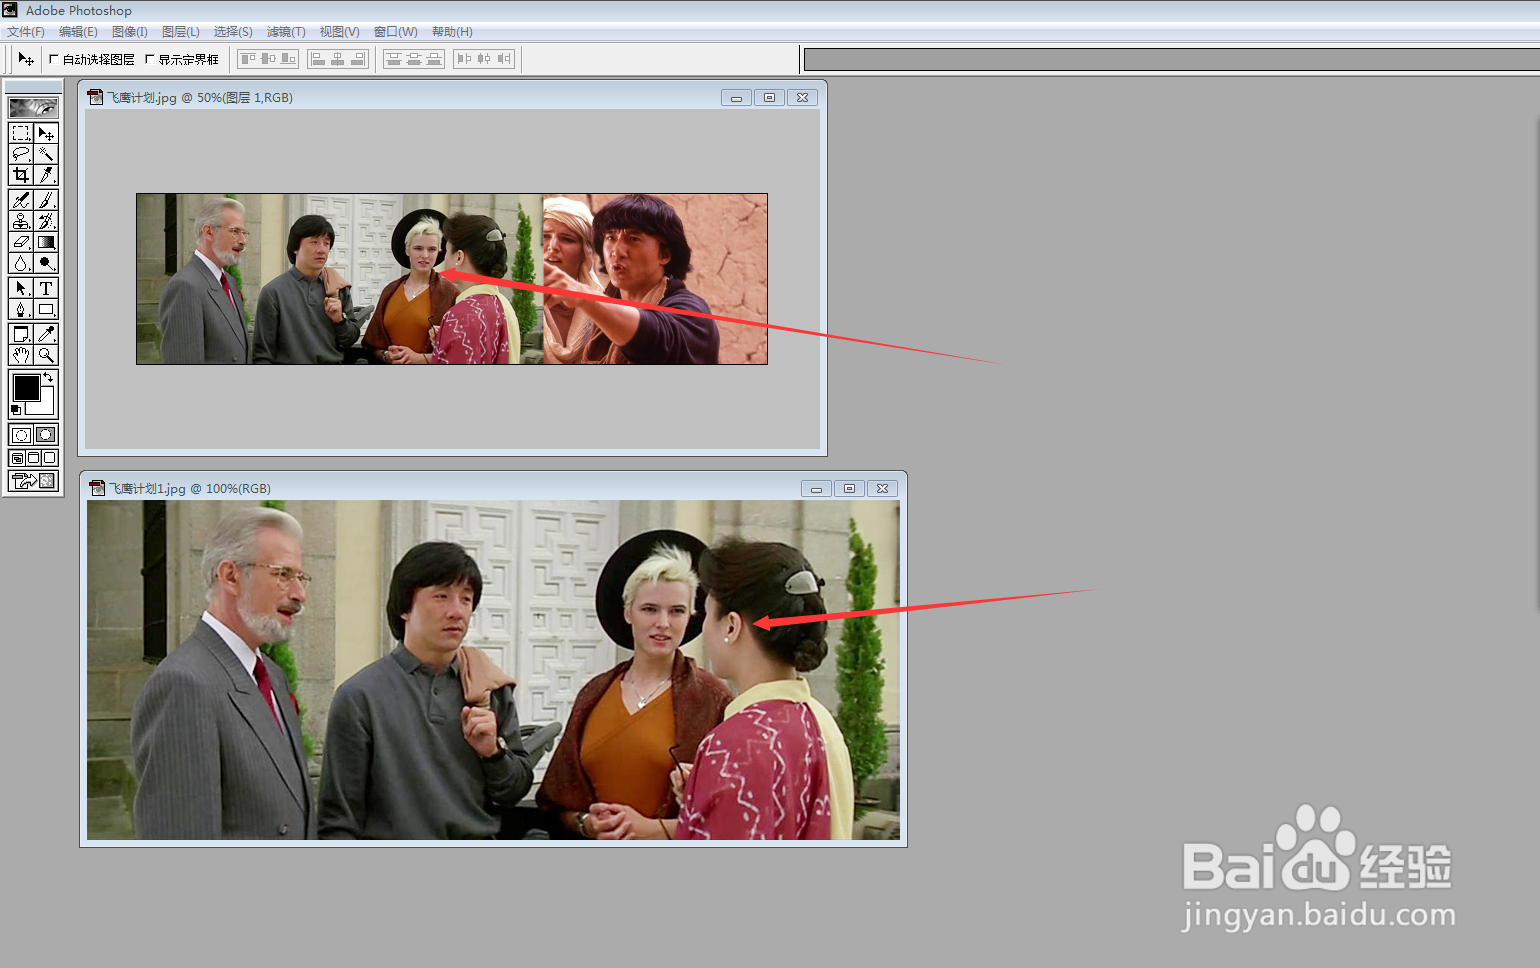Open the 视图(V) menu
This screenshot has width=1540, height=968.
(x=340, y=32)
